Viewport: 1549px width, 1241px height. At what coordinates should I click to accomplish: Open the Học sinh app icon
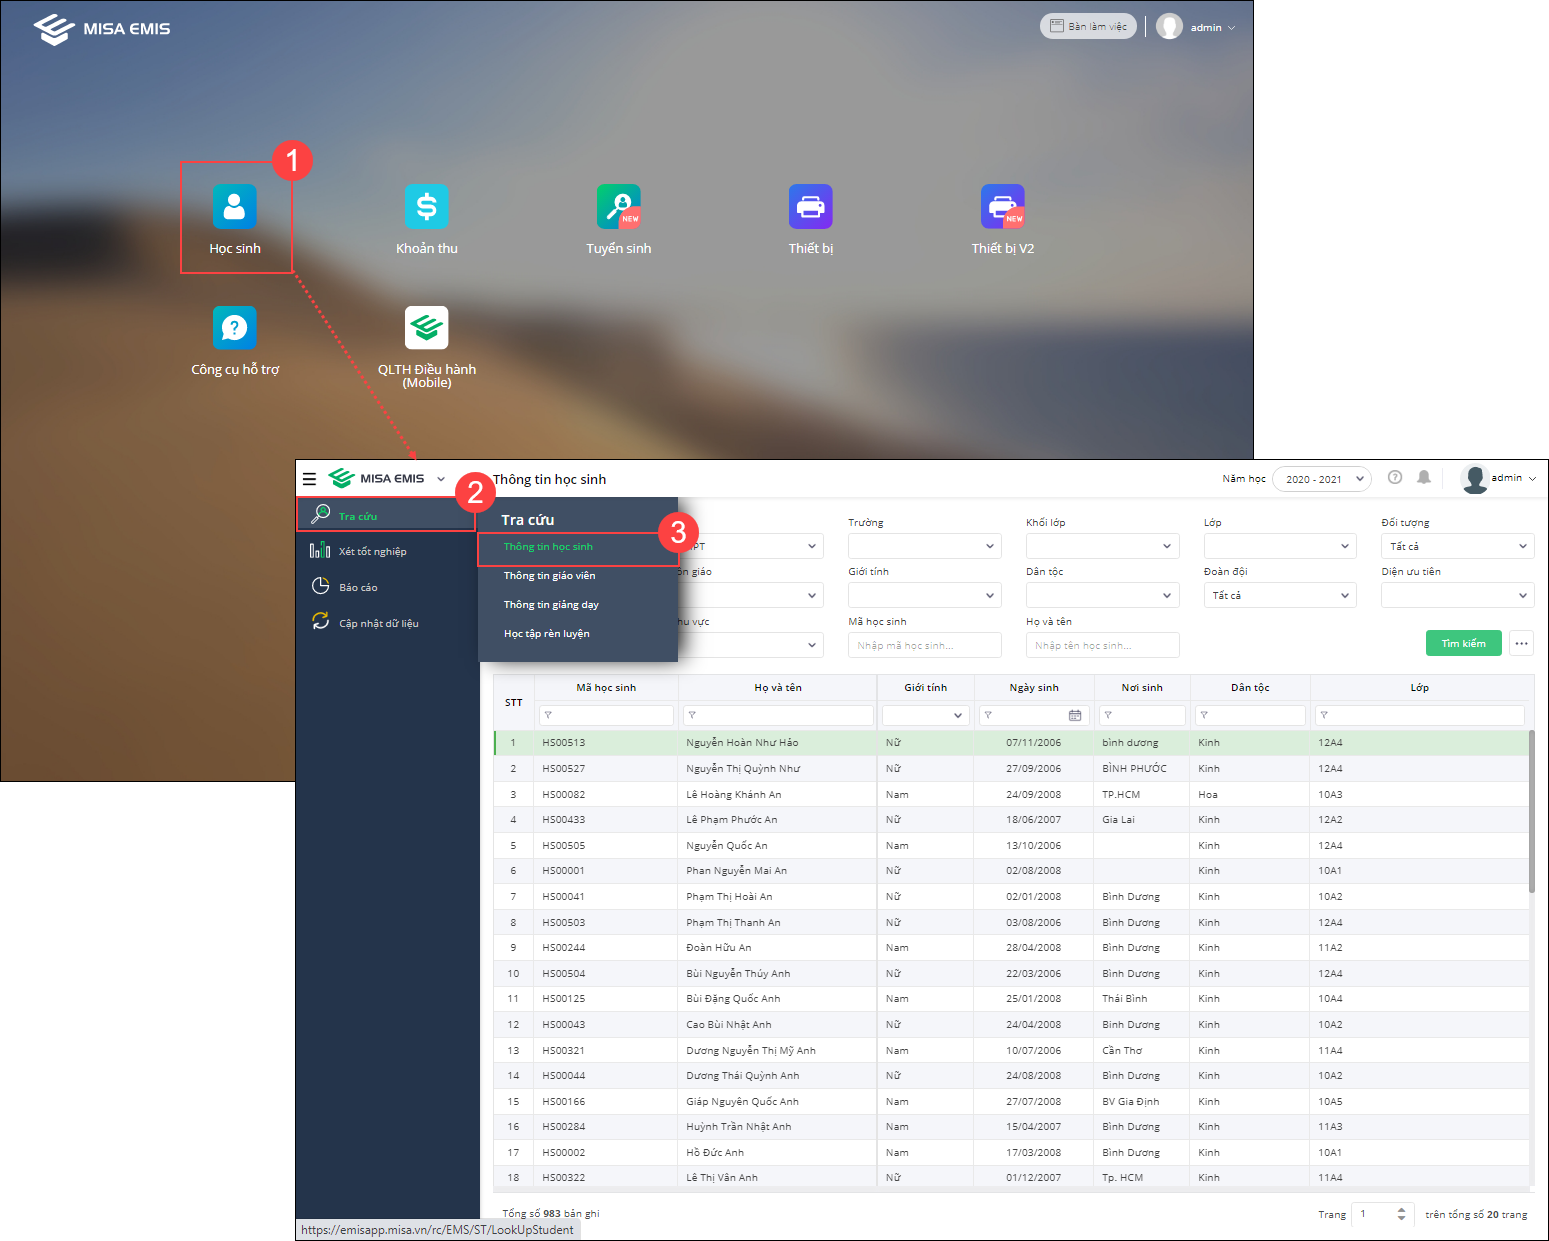click(x=235, y=207)
